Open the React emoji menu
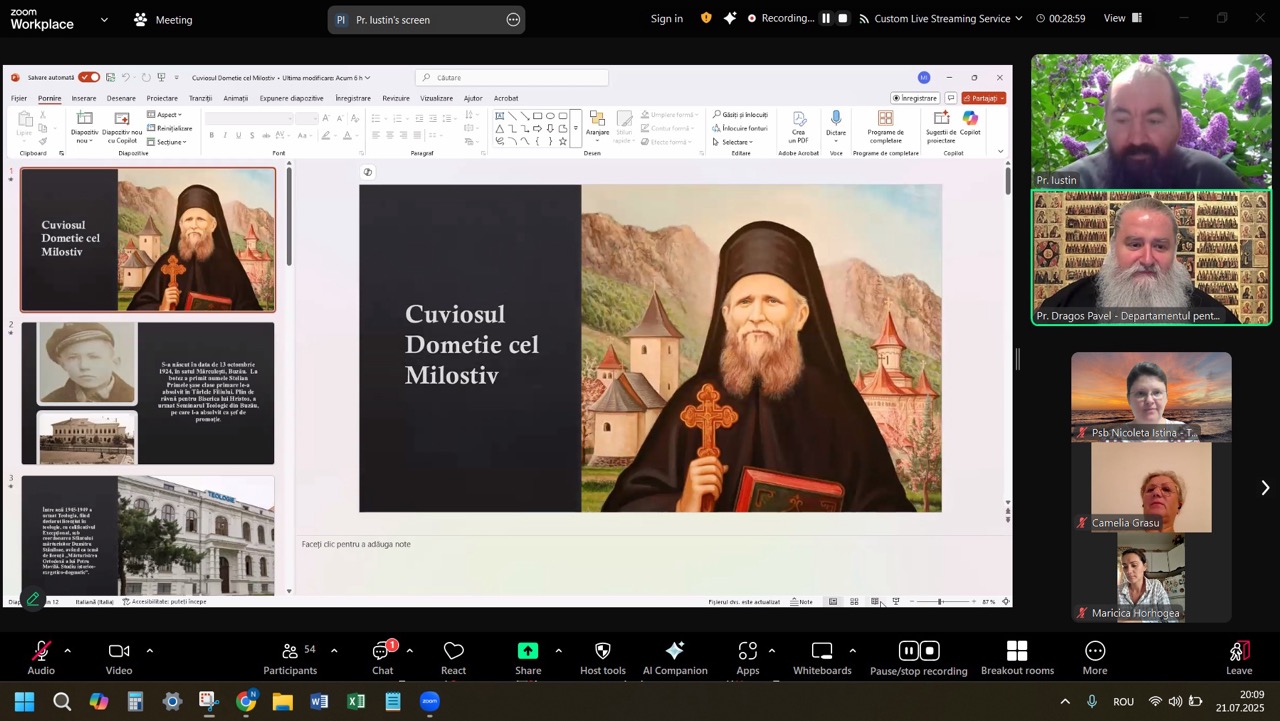 point(453,656)
